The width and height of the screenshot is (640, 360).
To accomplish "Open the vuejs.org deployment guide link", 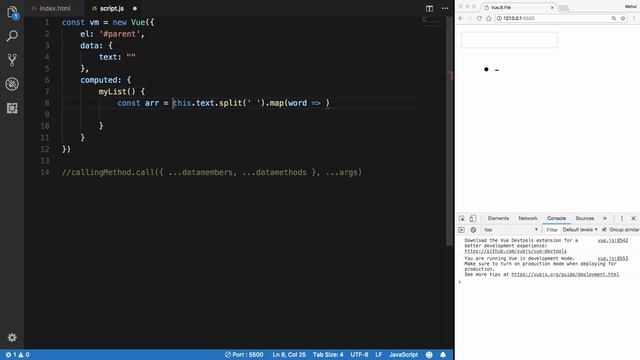I will (565, 274).
